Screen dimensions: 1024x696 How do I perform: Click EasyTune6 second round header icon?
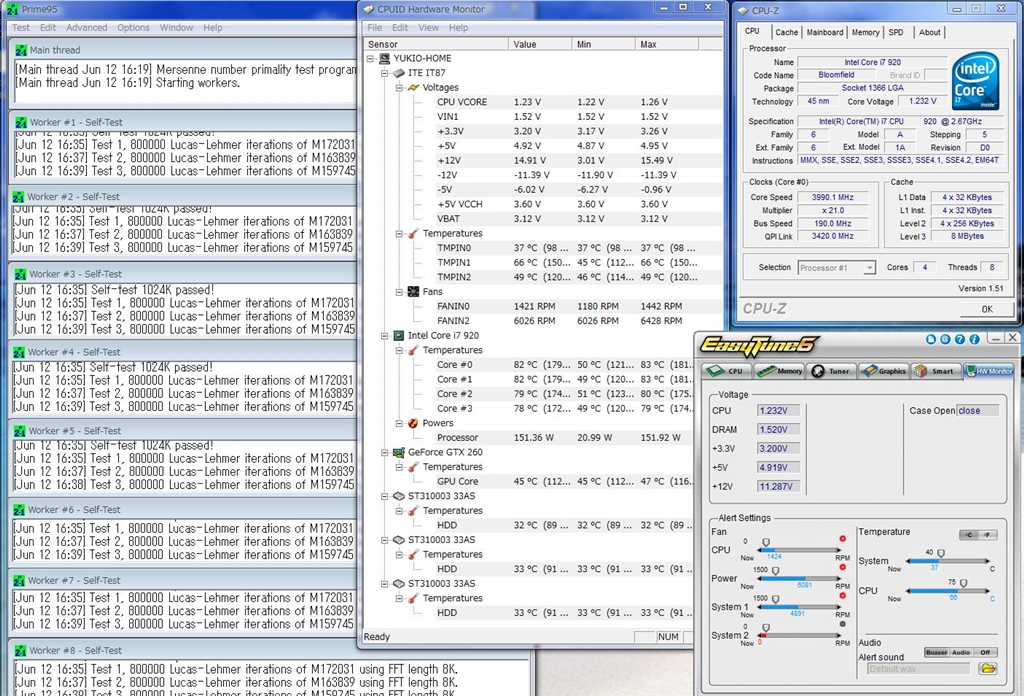click(x=945, y=339)
